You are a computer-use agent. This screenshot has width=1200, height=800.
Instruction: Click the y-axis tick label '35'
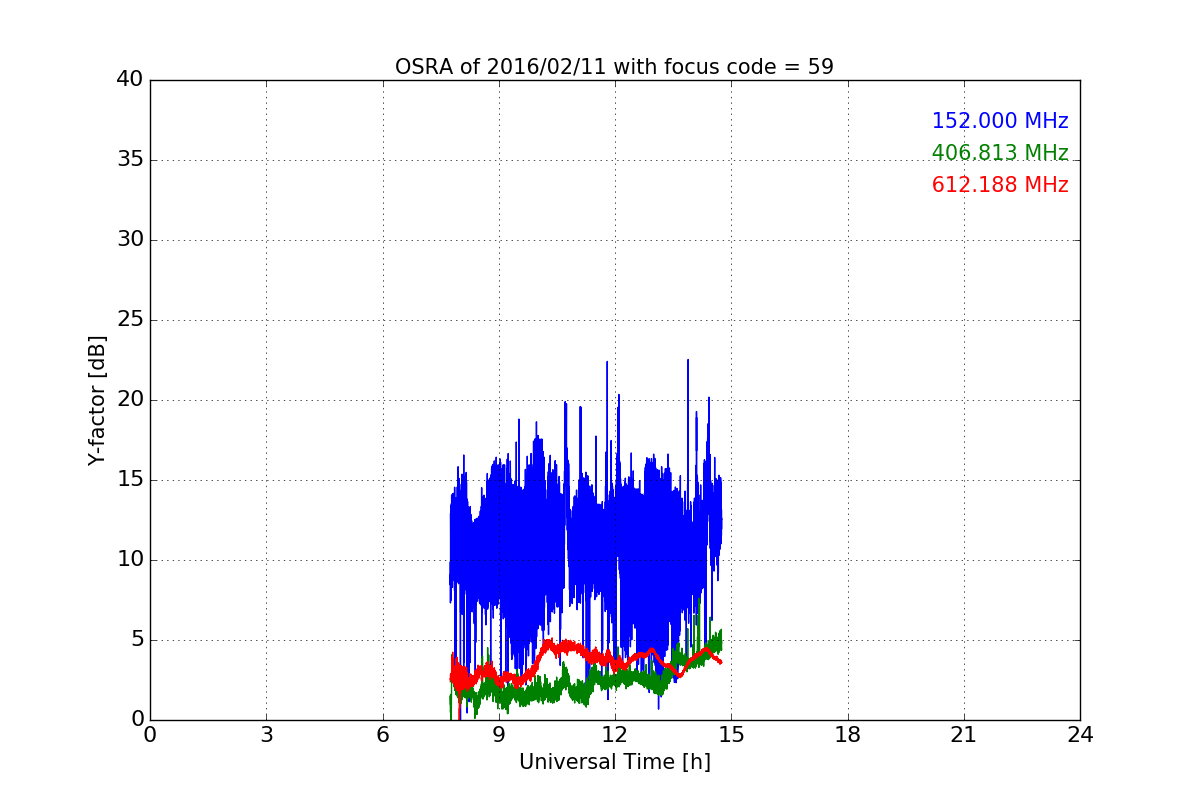pyautogui.click(x=130, y=160)
